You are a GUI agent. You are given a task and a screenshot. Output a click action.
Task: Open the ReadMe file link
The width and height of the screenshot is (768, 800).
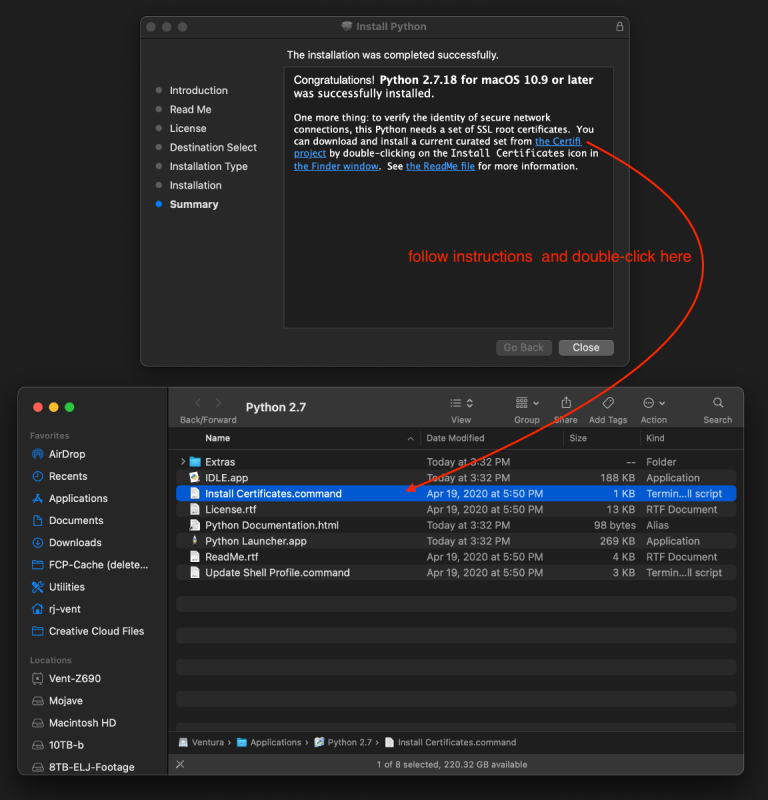point(440,166)
